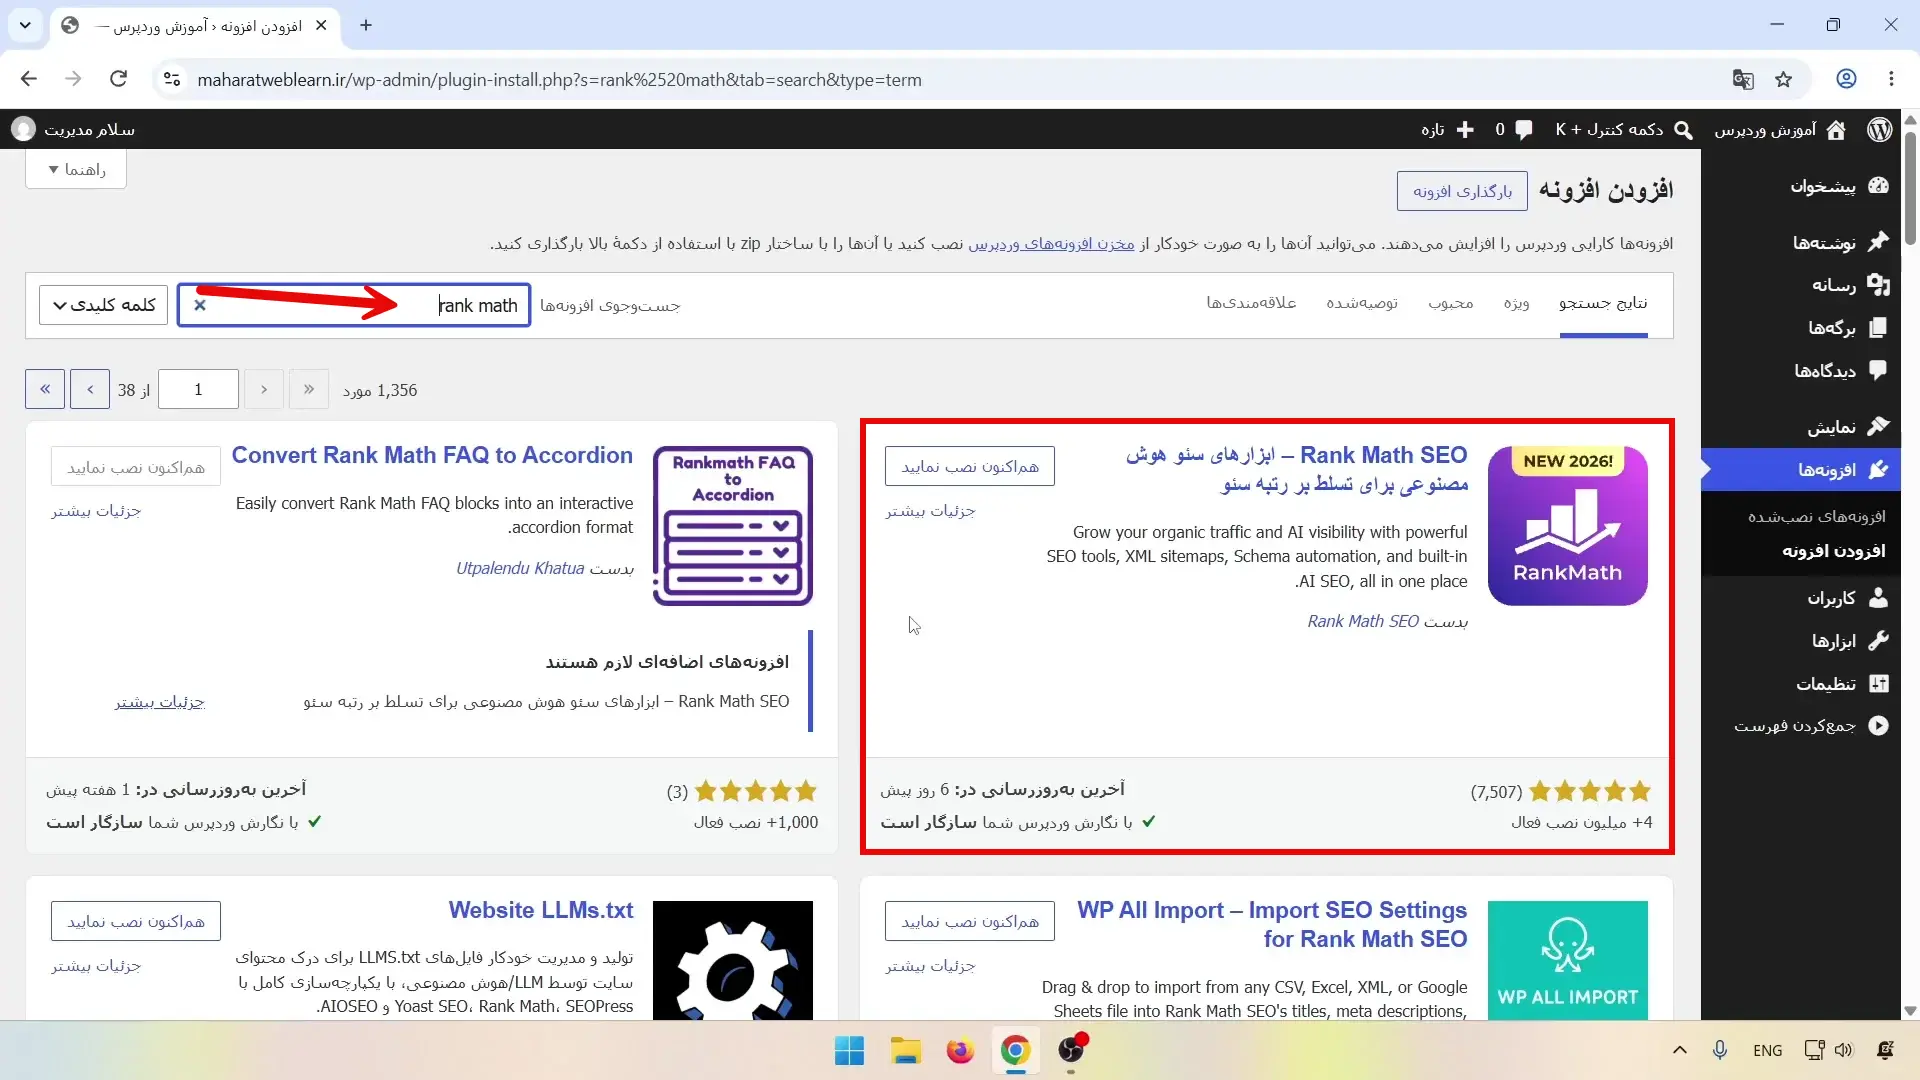Click the page number input field
Image resolution: width=1920 pixels, height=1080 pixels.
[x=198, y=389]
